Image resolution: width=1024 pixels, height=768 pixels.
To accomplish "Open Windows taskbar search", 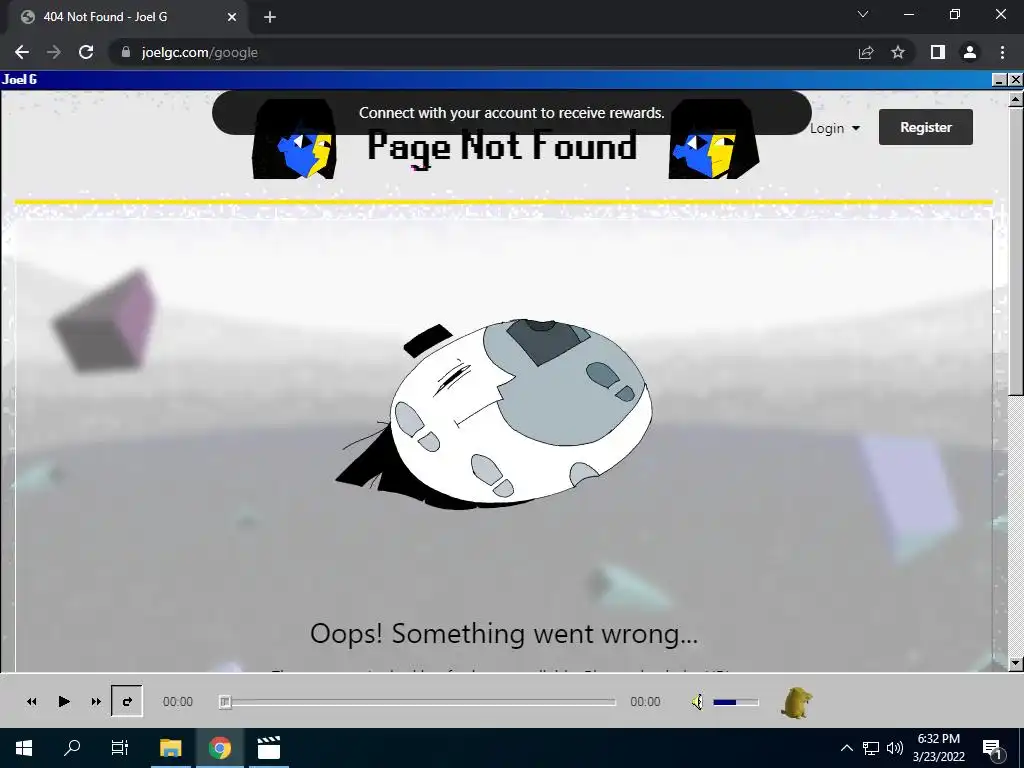I will [72, 748].
